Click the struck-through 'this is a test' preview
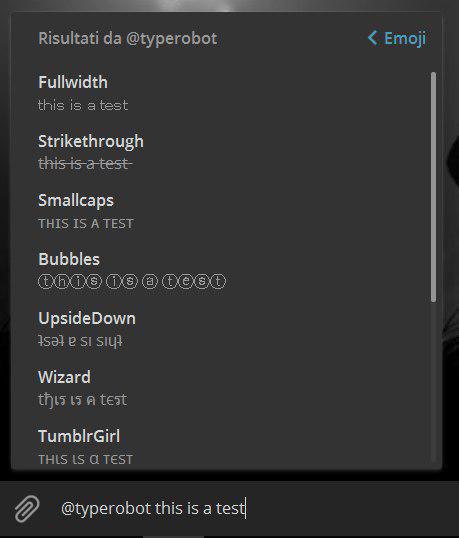Viewport: 459px width, 538px height. pos(85,164)
